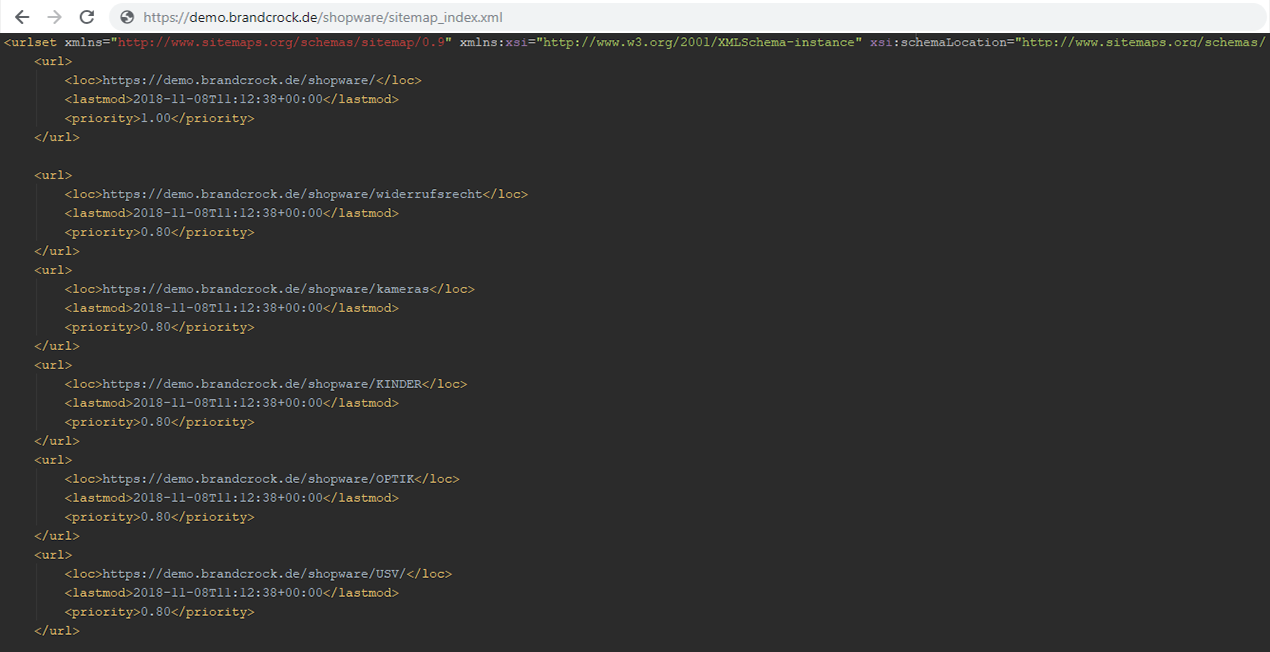Click lastmod date under widerrufsrecht URL
Viewport: 1270px width, 652px height.
[228, 213]
